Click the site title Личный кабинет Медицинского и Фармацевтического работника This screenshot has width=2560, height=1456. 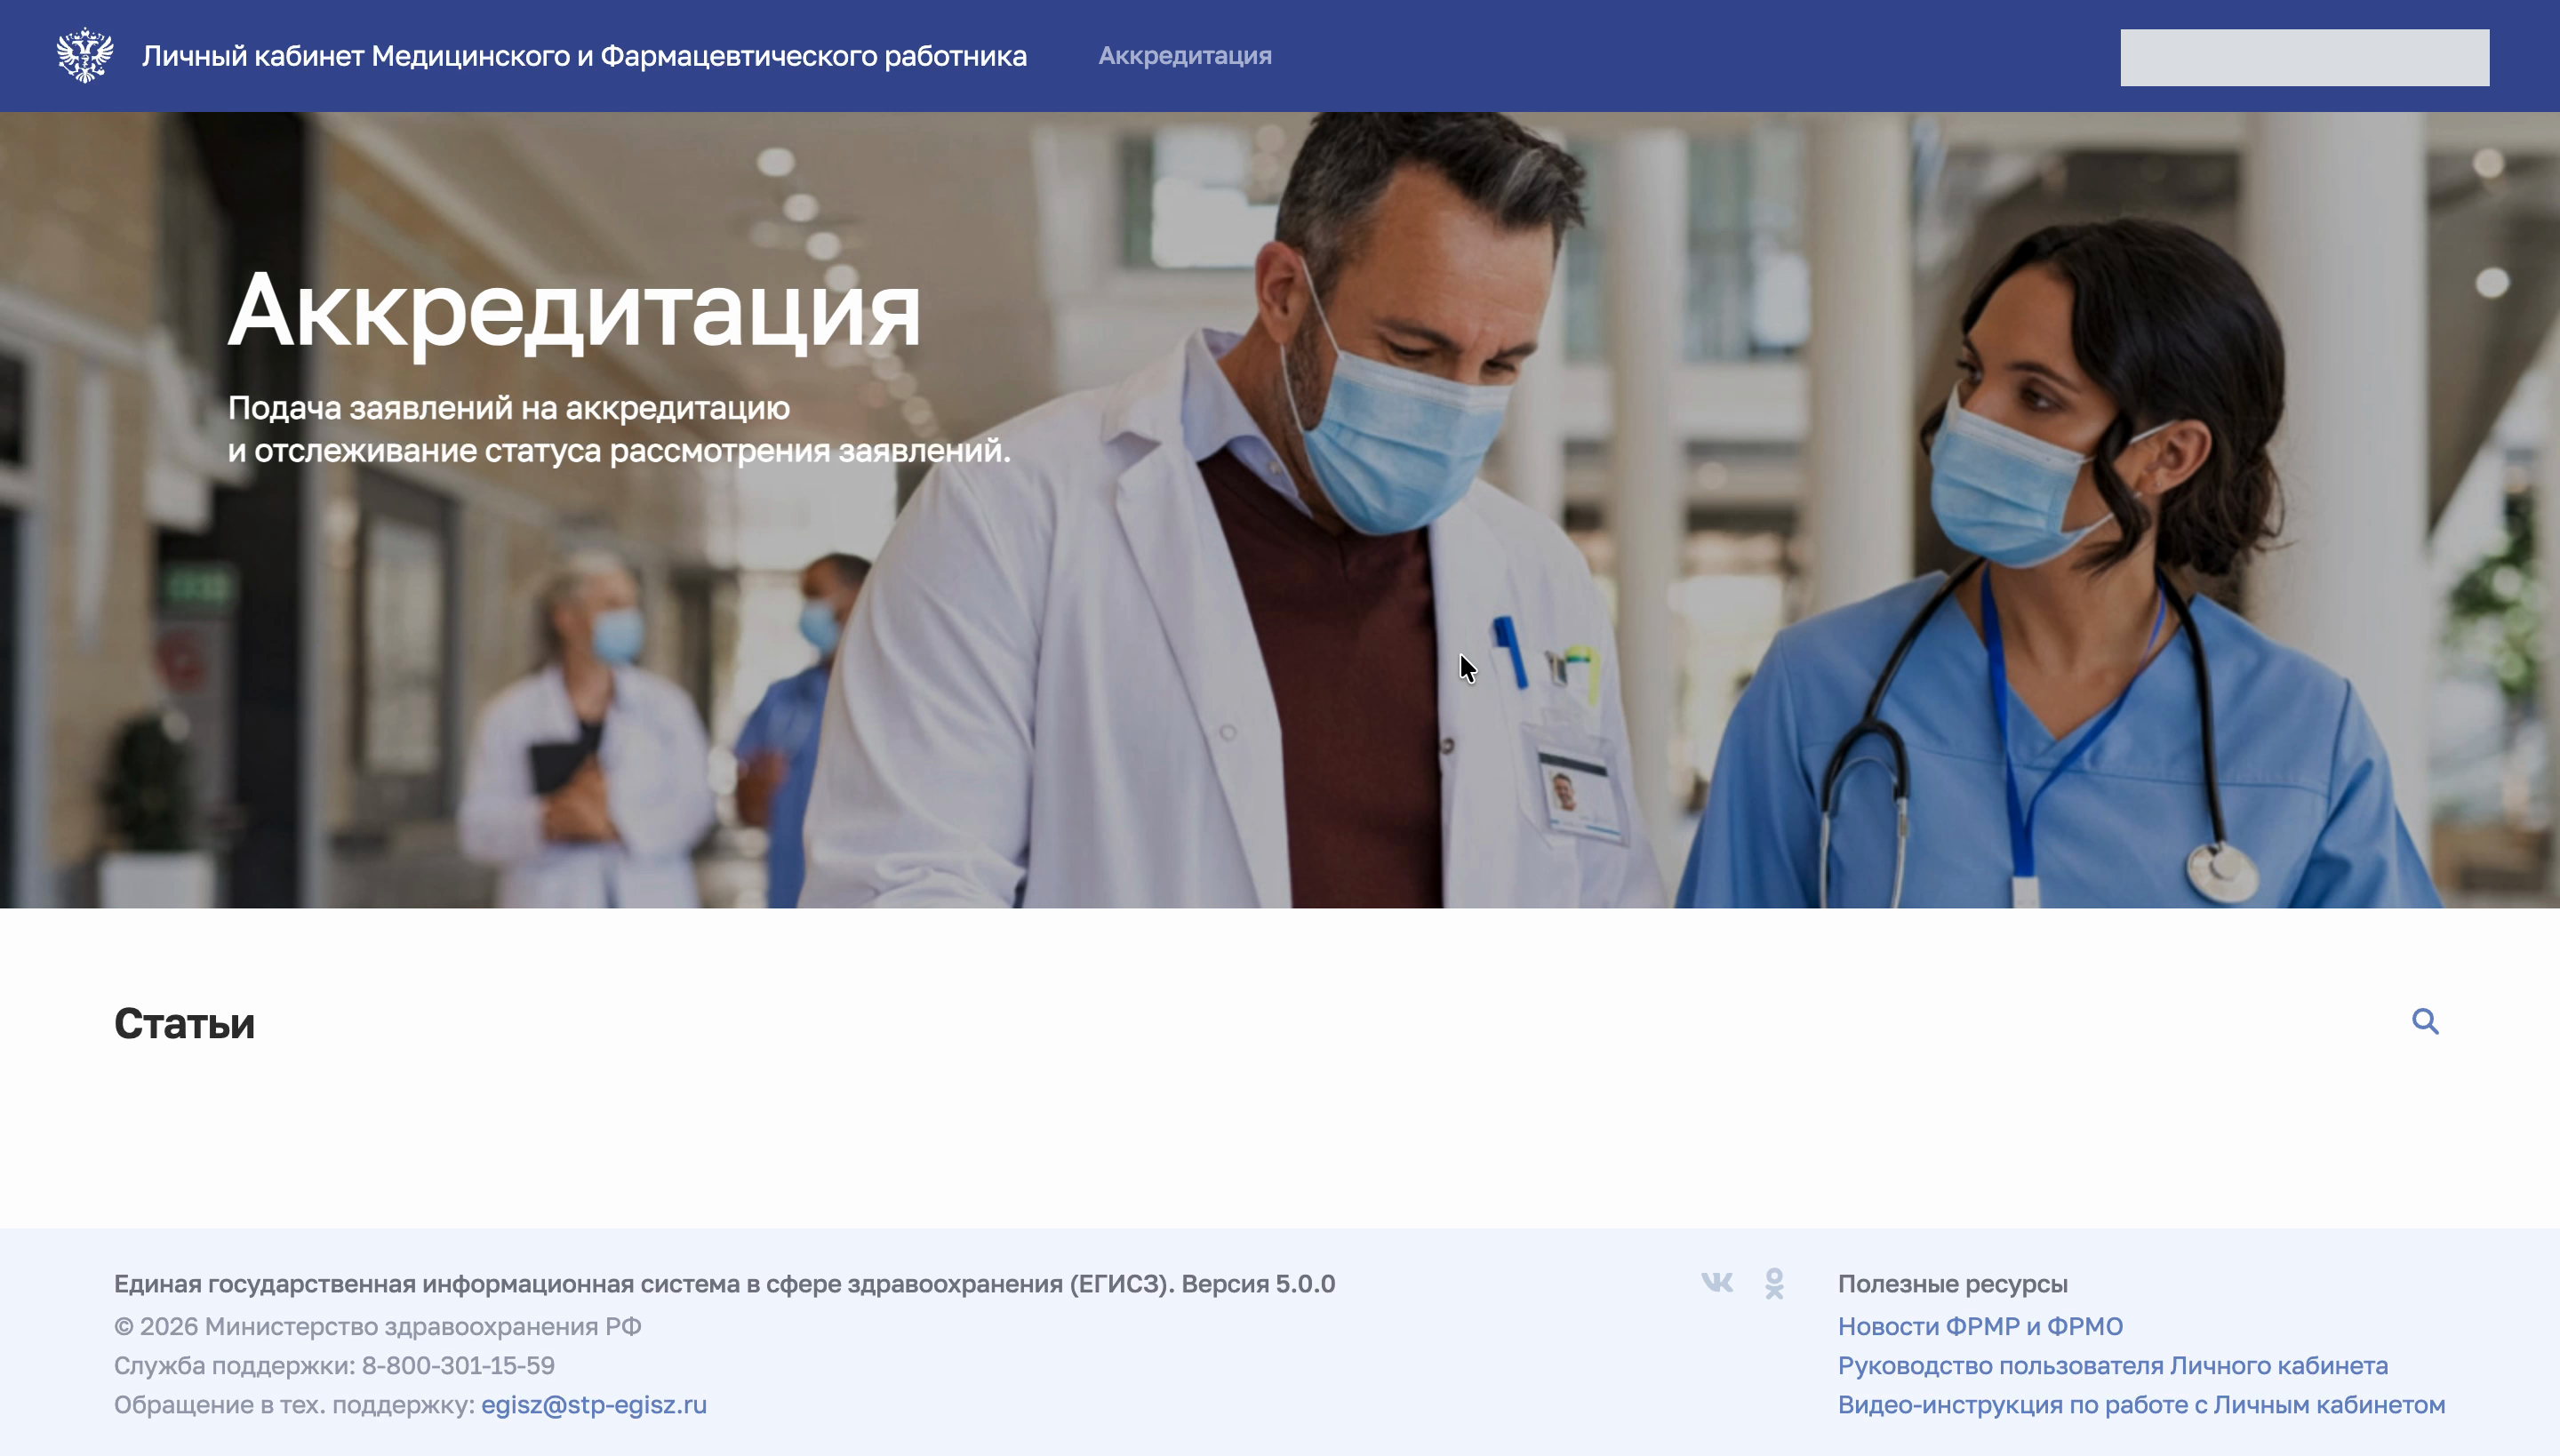pos(584,55)
